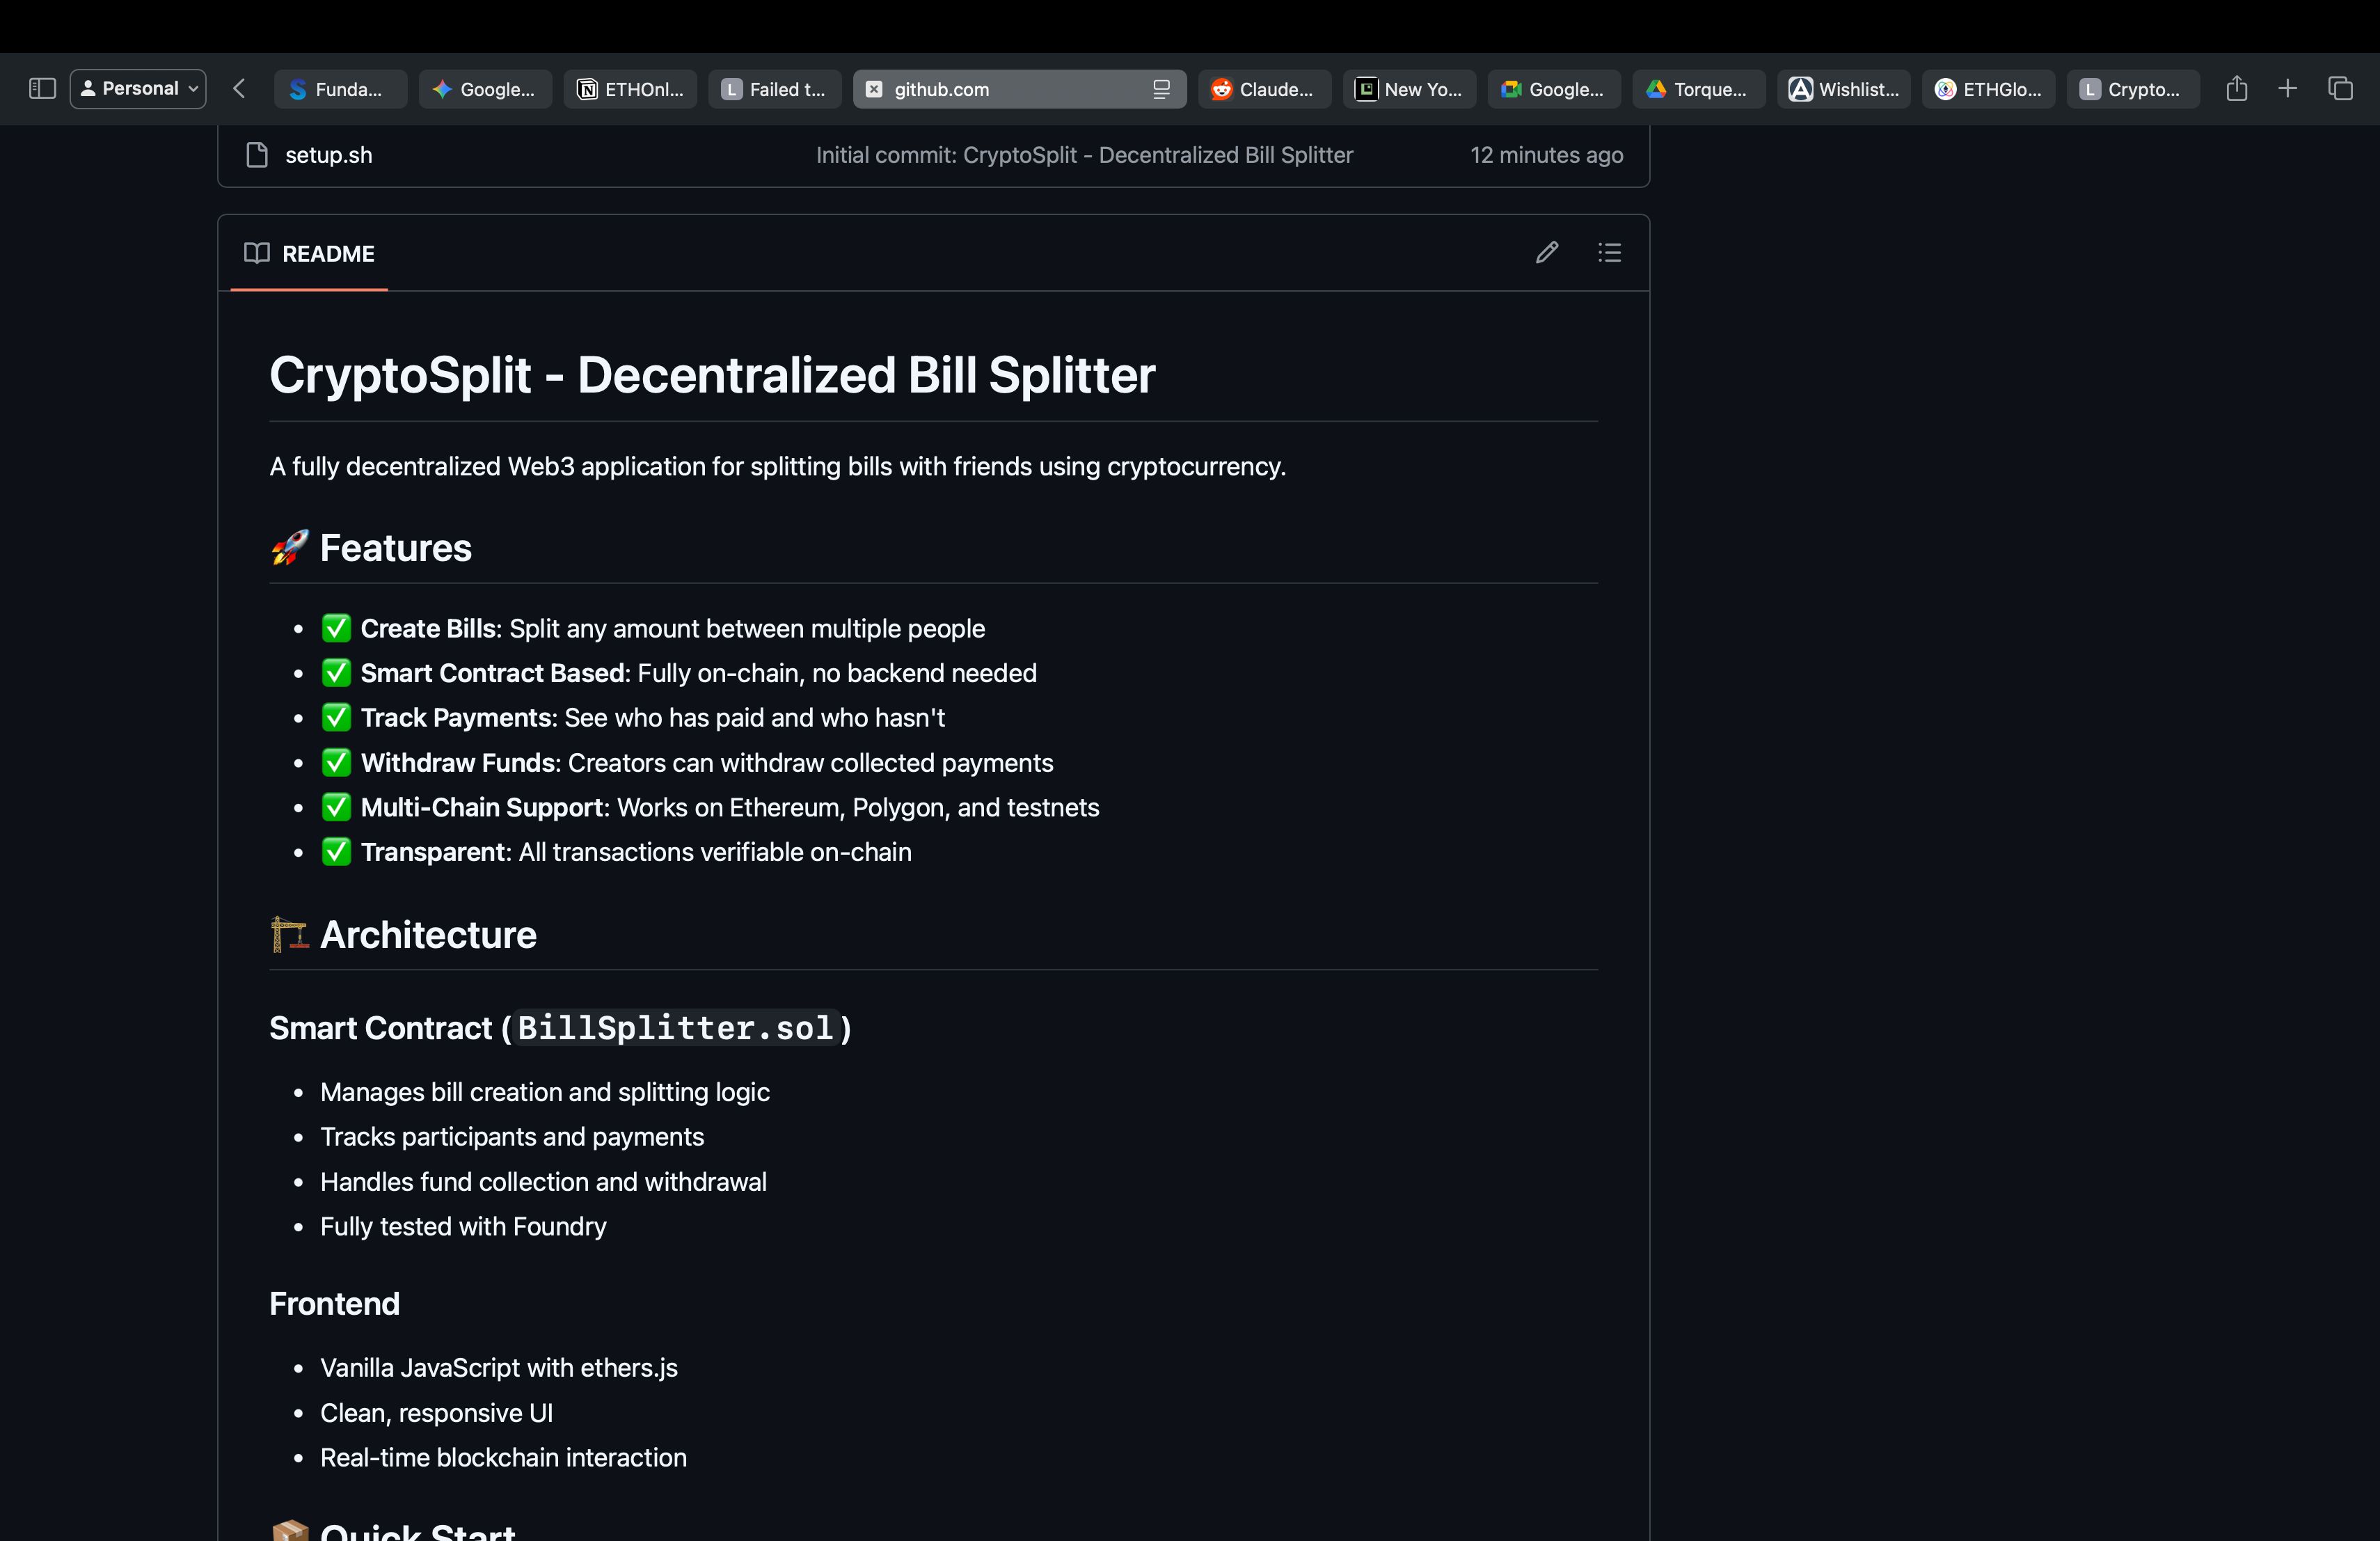Go back with the back arrow
The height and width of the screenshot is (1541, 2380).
tap(239, 89)
